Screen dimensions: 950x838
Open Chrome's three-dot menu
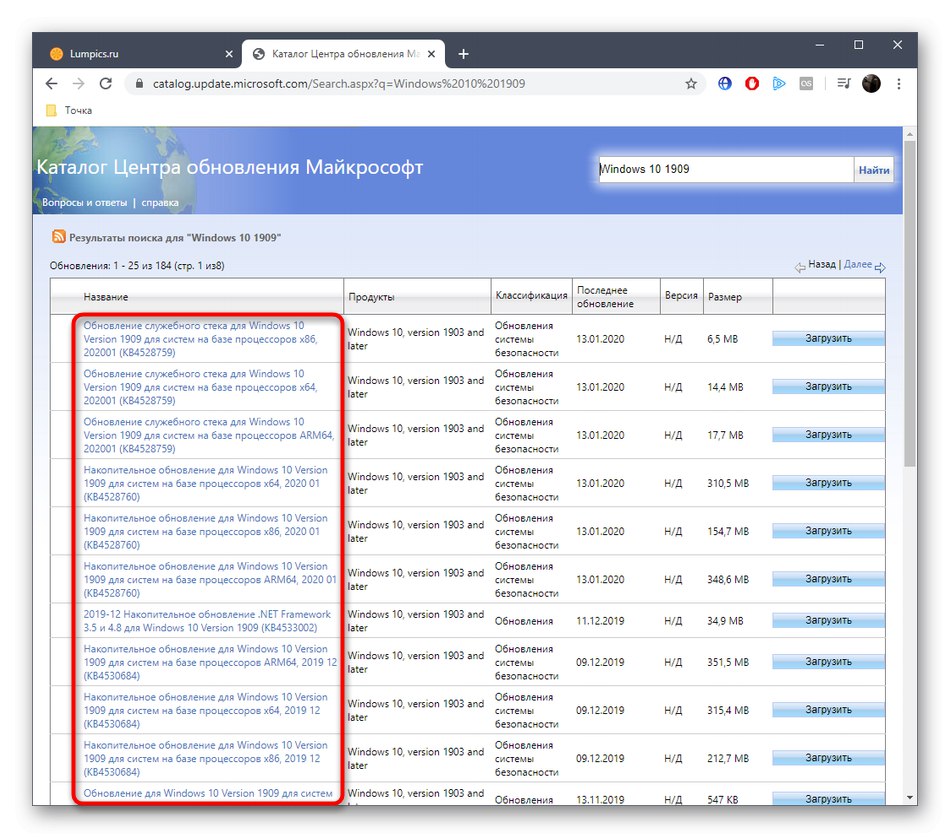(899, 84)
